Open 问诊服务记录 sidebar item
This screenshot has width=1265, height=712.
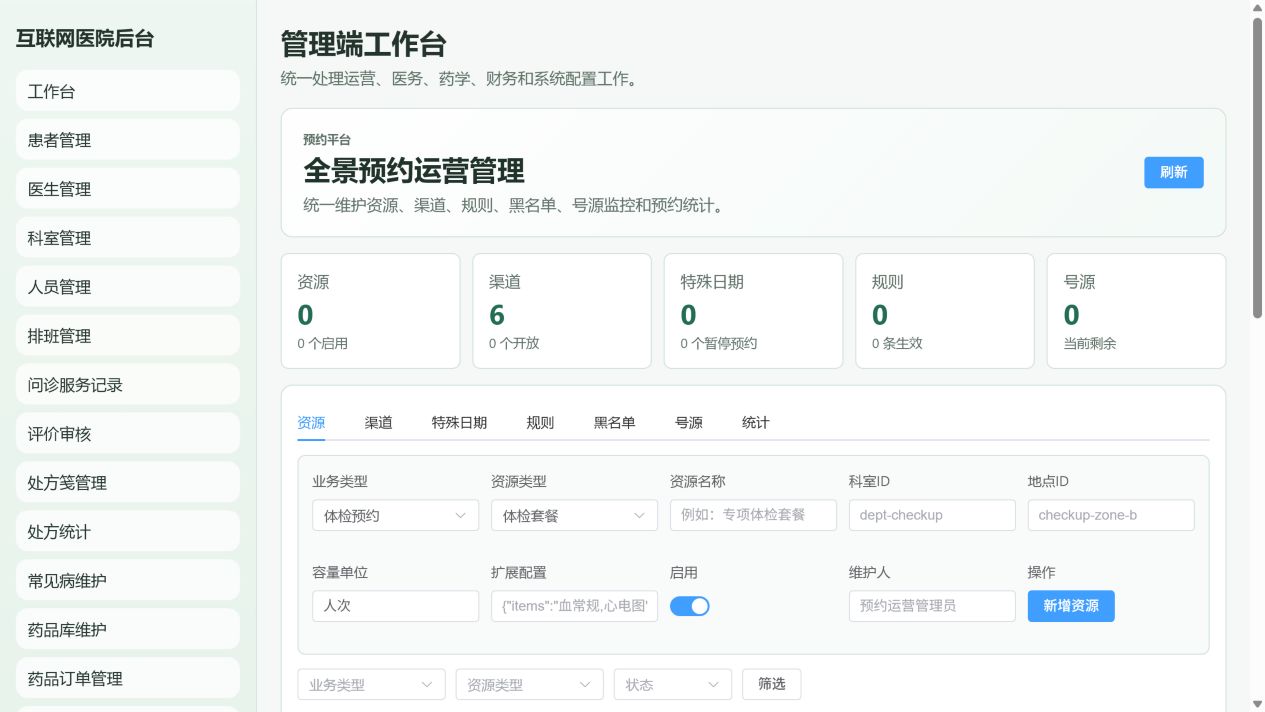coord(128,385)
